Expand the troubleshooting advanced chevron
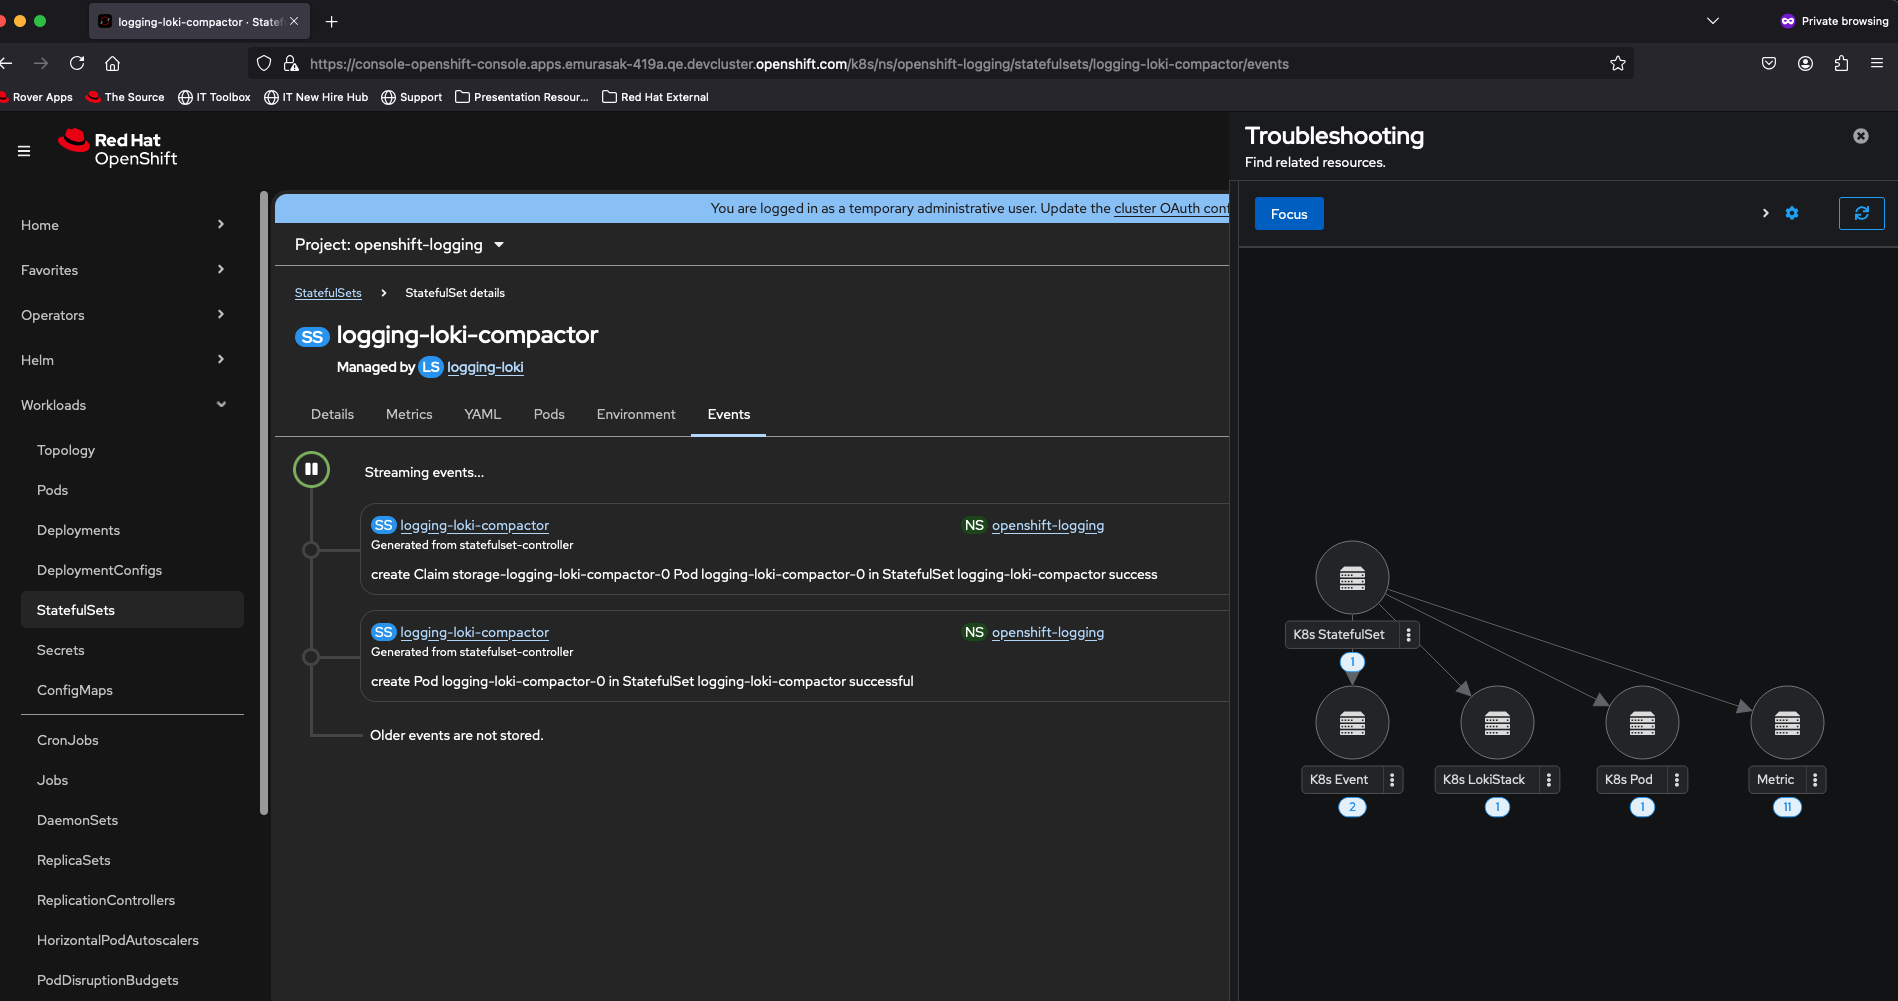Viewport: 1898px width, 1001px height. point(1765,213)
